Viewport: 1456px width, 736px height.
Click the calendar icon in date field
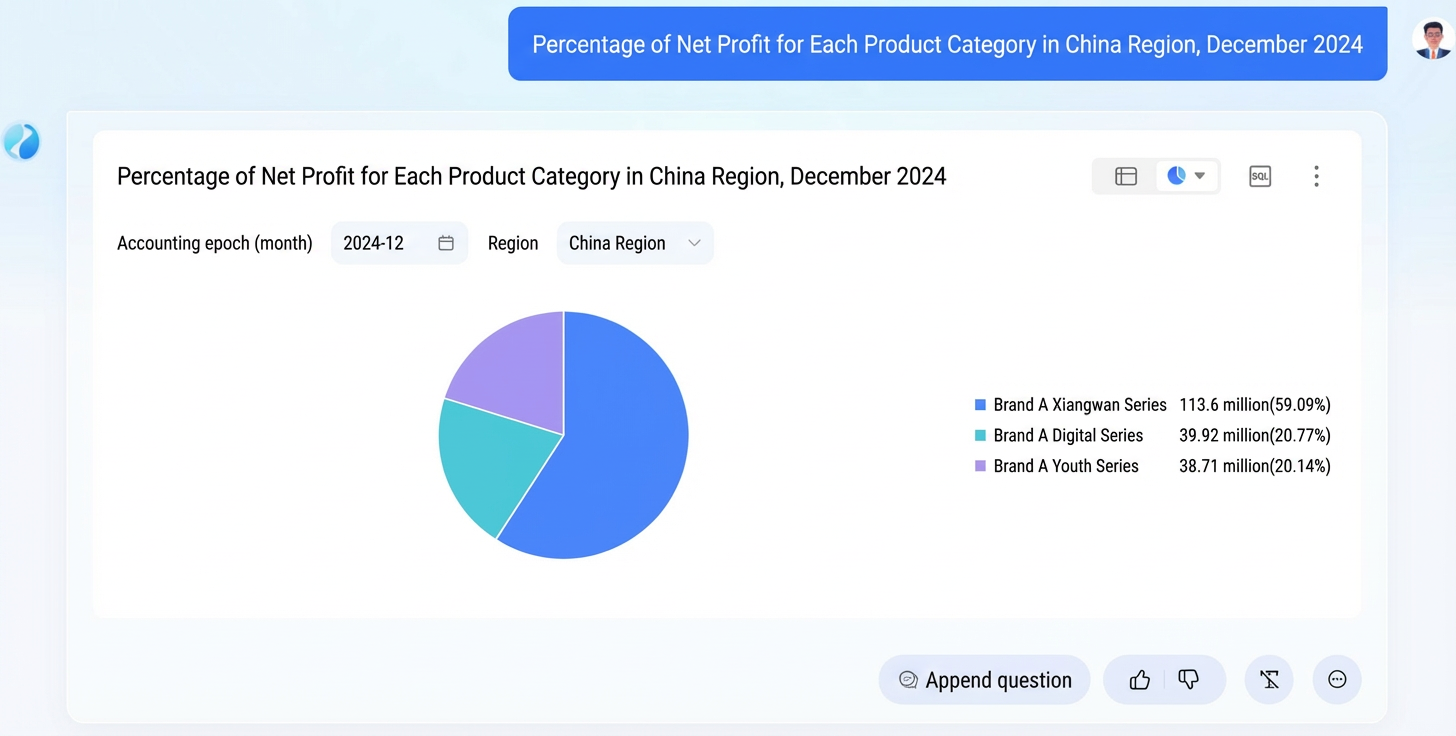[446, 243]
